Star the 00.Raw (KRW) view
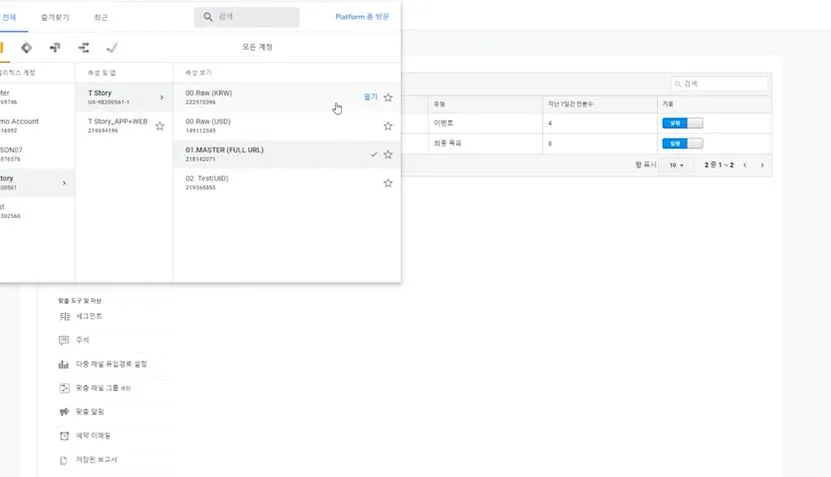Image resolution: width=831 pixels, height=477 pixels. (x=388, y=98)
